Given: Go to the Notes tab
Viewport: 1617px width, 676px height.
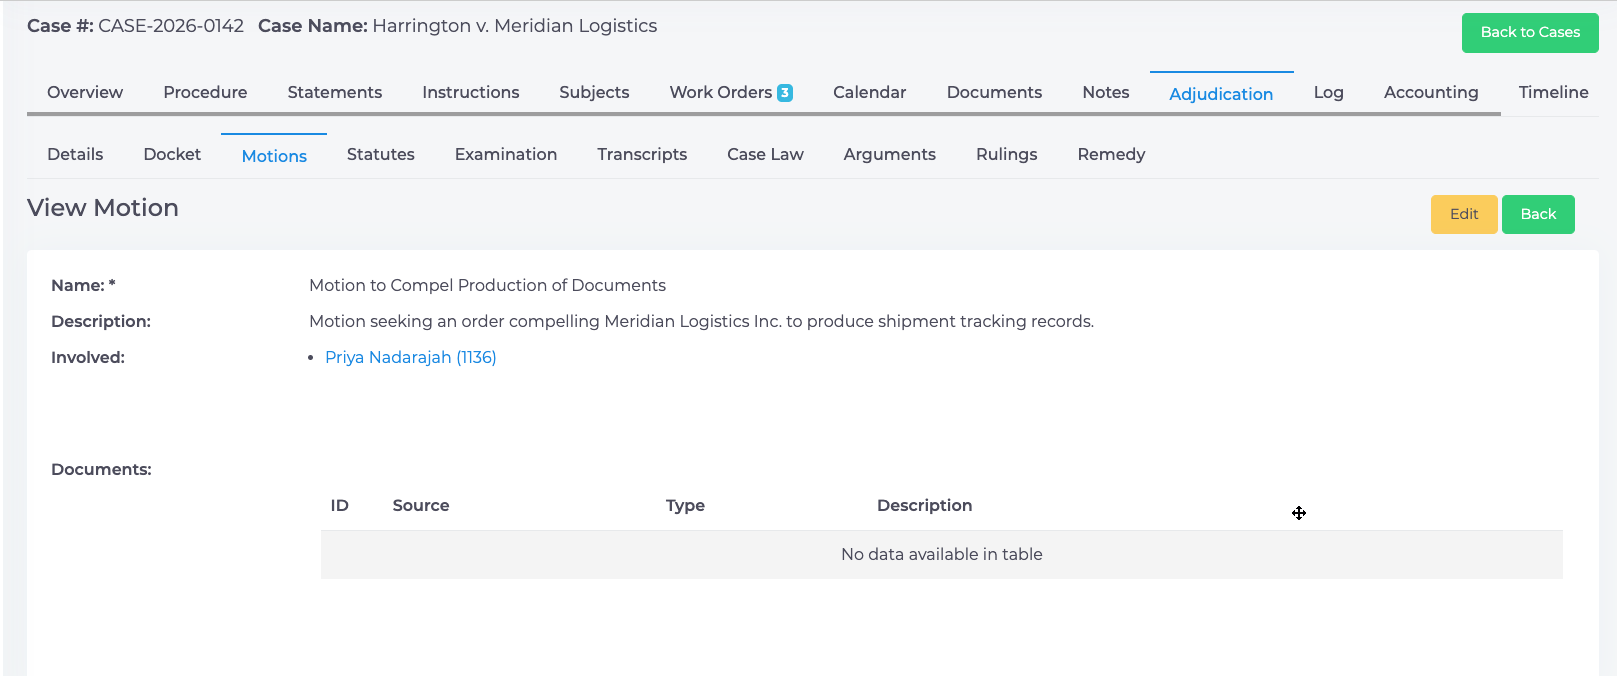Looking at the screenshot, I should pos(1106,92).
